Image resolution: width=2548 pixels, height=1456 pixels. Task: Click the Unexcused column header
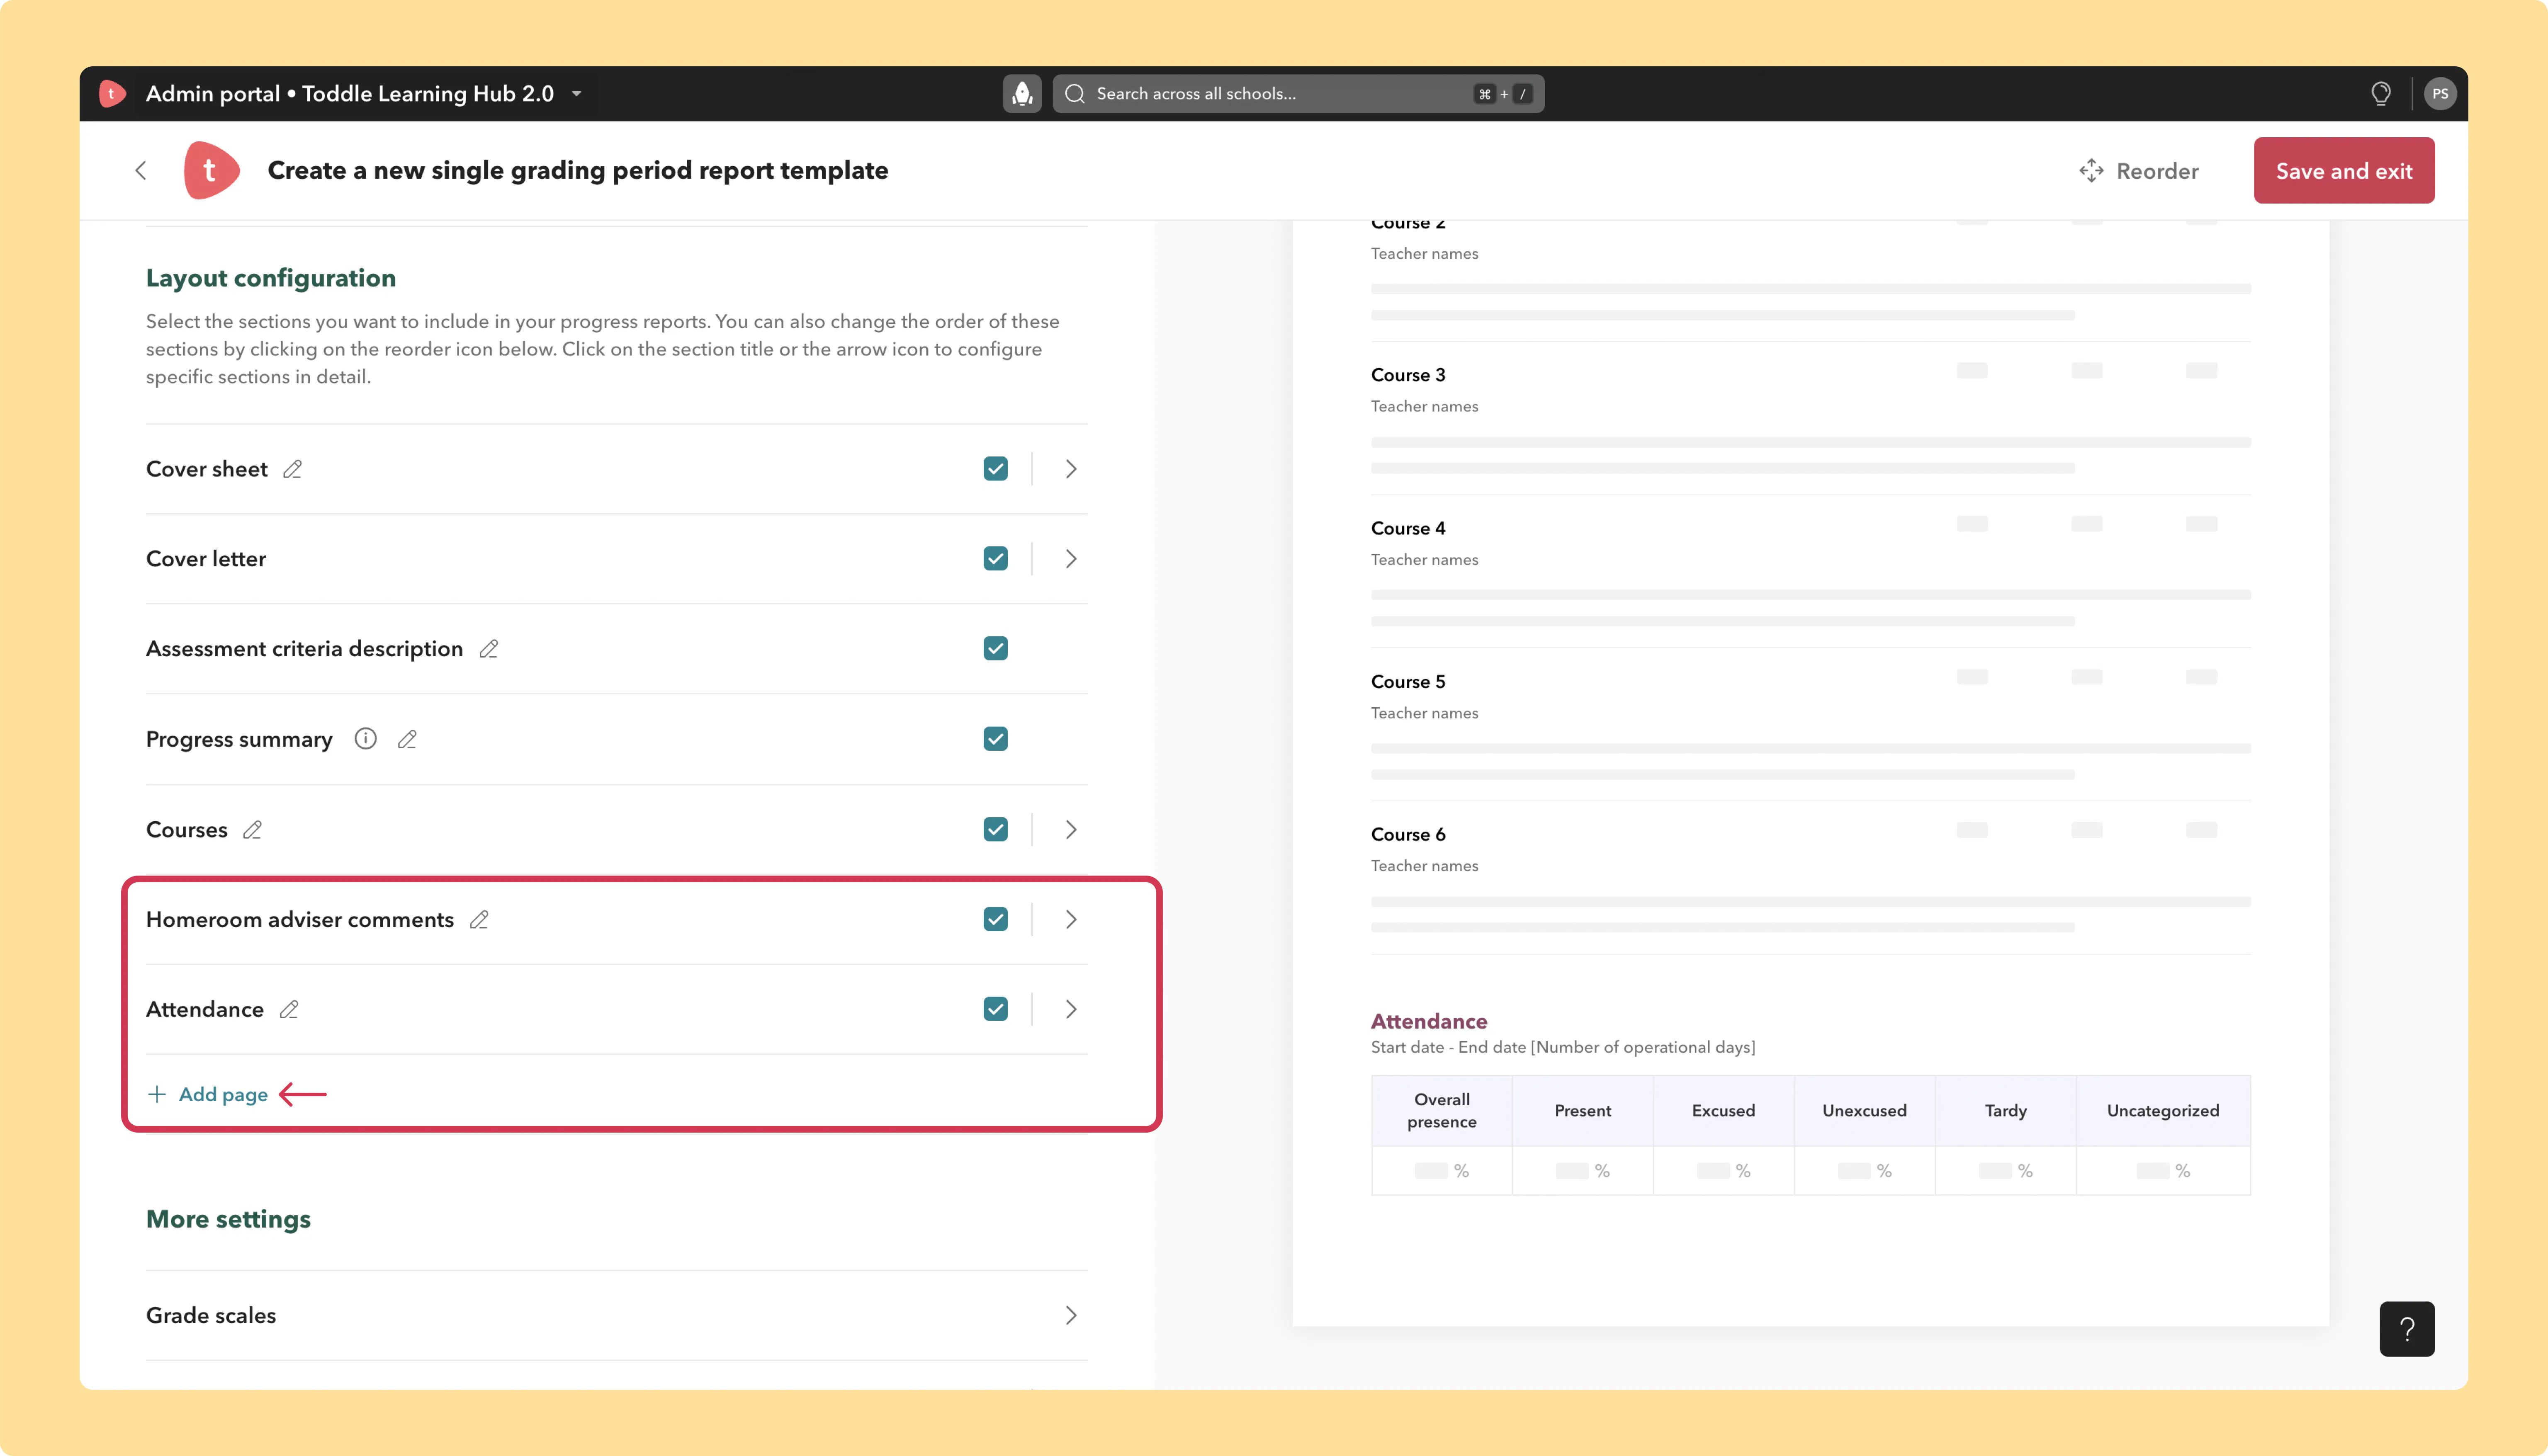(1865, 1111)
